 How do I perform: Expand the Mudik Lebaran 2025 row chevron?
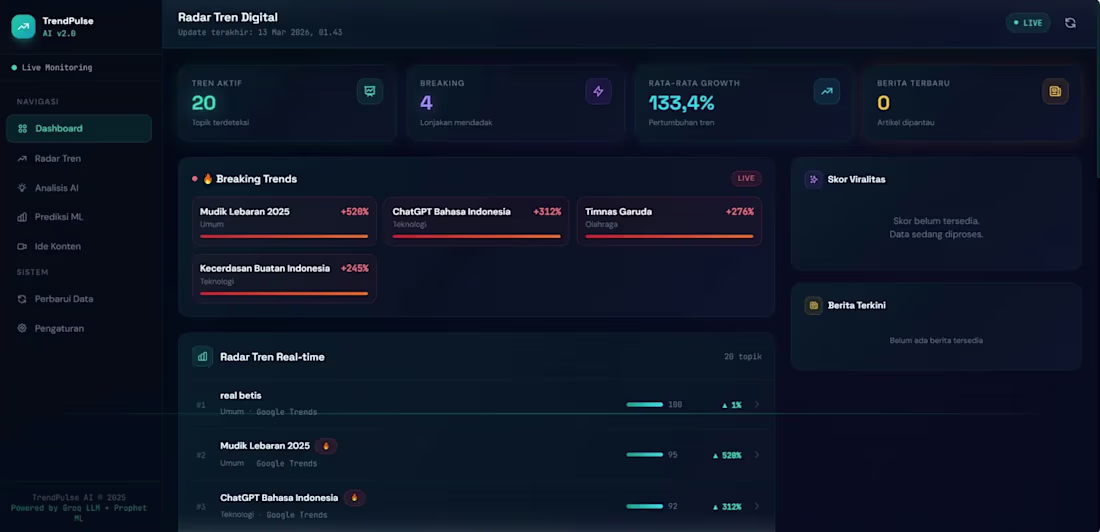tap(757, 455)
